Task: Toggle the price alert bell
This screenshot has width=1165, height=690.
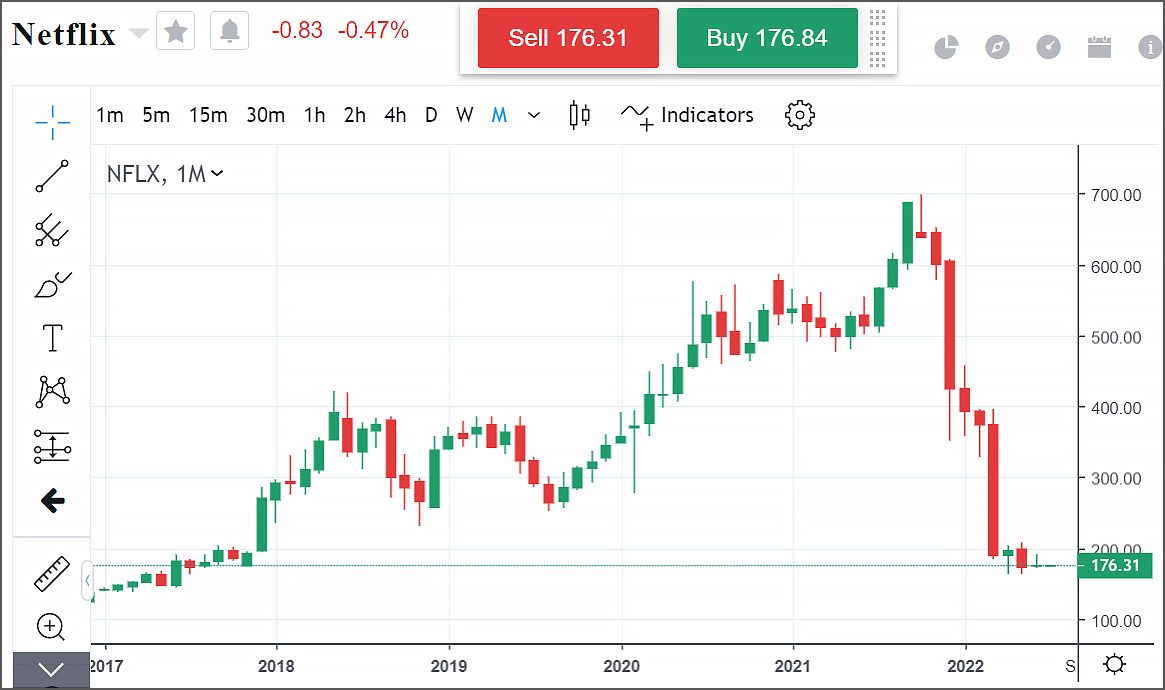Action: (x=229, y=32)
